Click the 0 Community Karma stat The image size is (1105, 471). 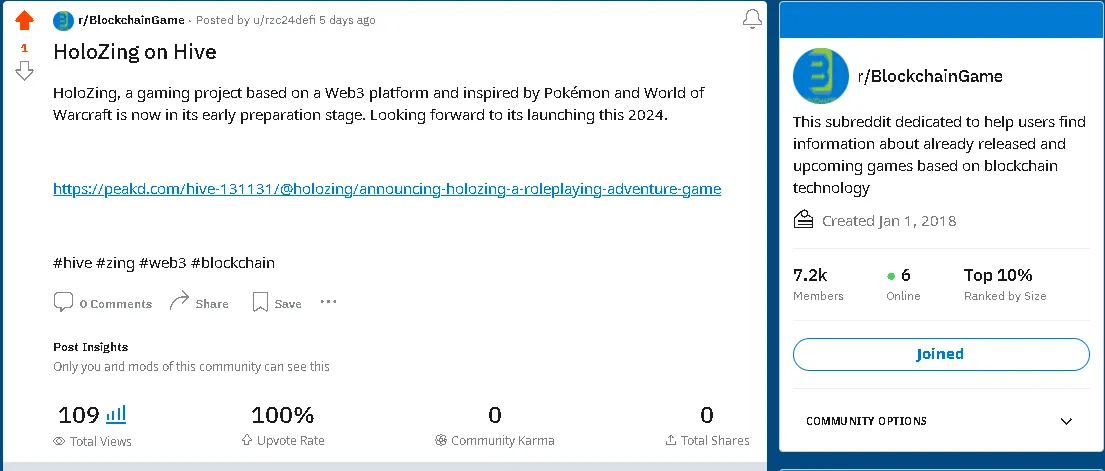point(495,426)
